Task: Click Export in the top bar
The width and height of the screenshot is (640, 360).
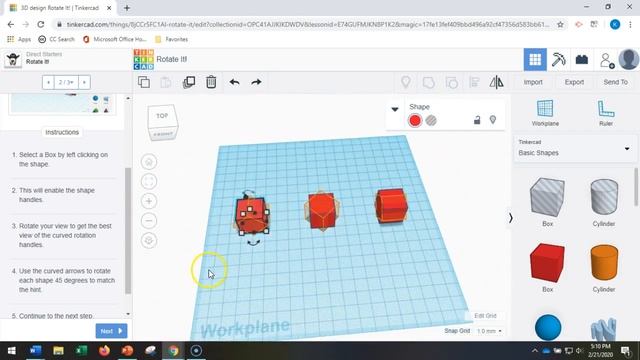Action: [574, 82]
